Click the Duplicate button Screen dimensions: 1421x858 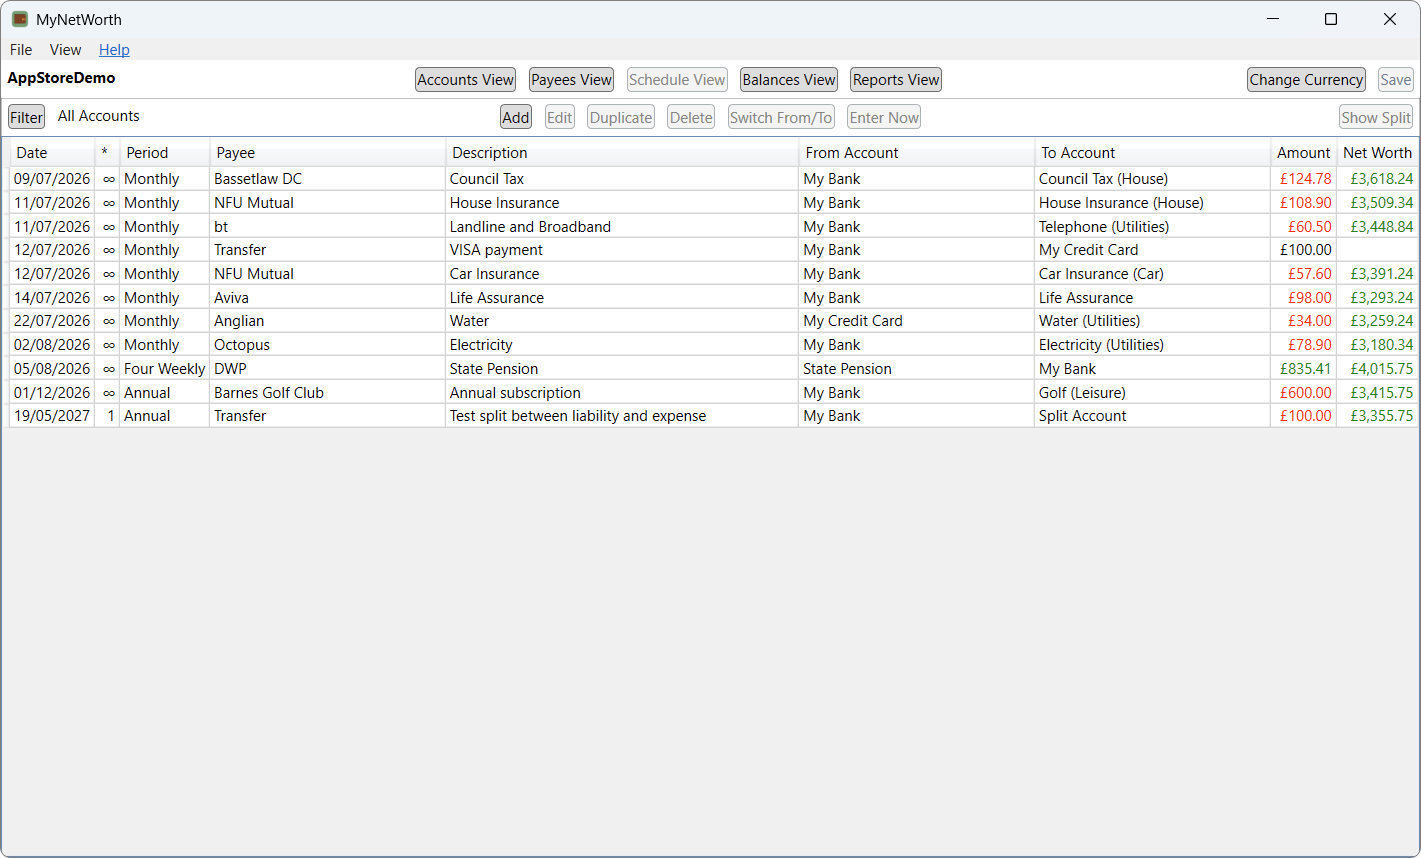(621, 117)
